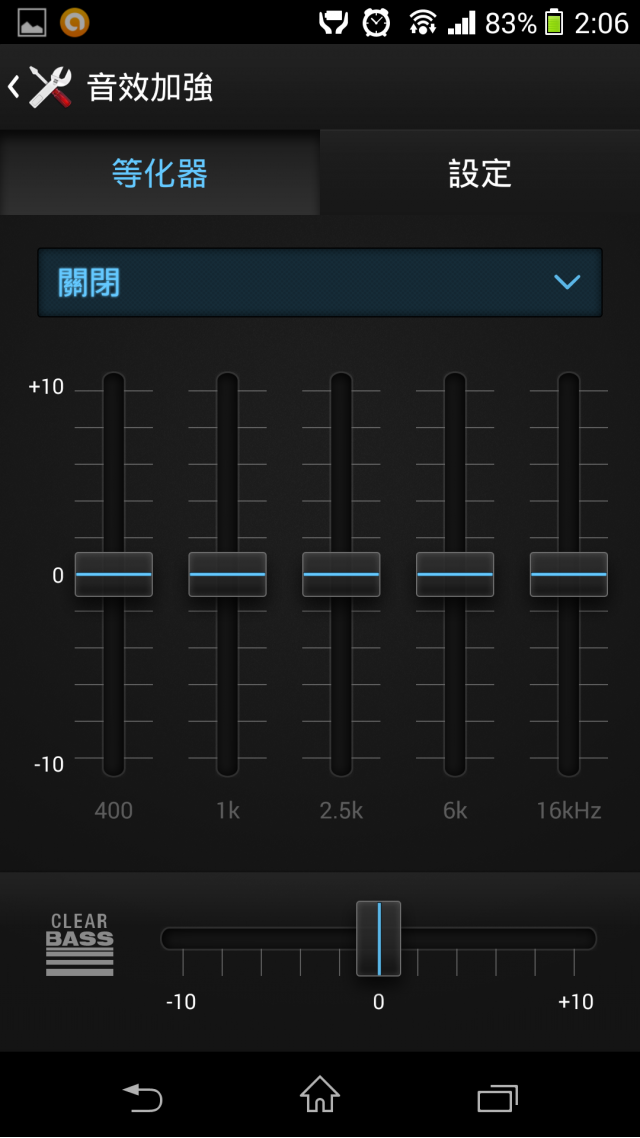
Task: Open the recent apps icon
Action: tap(498, 1098)
